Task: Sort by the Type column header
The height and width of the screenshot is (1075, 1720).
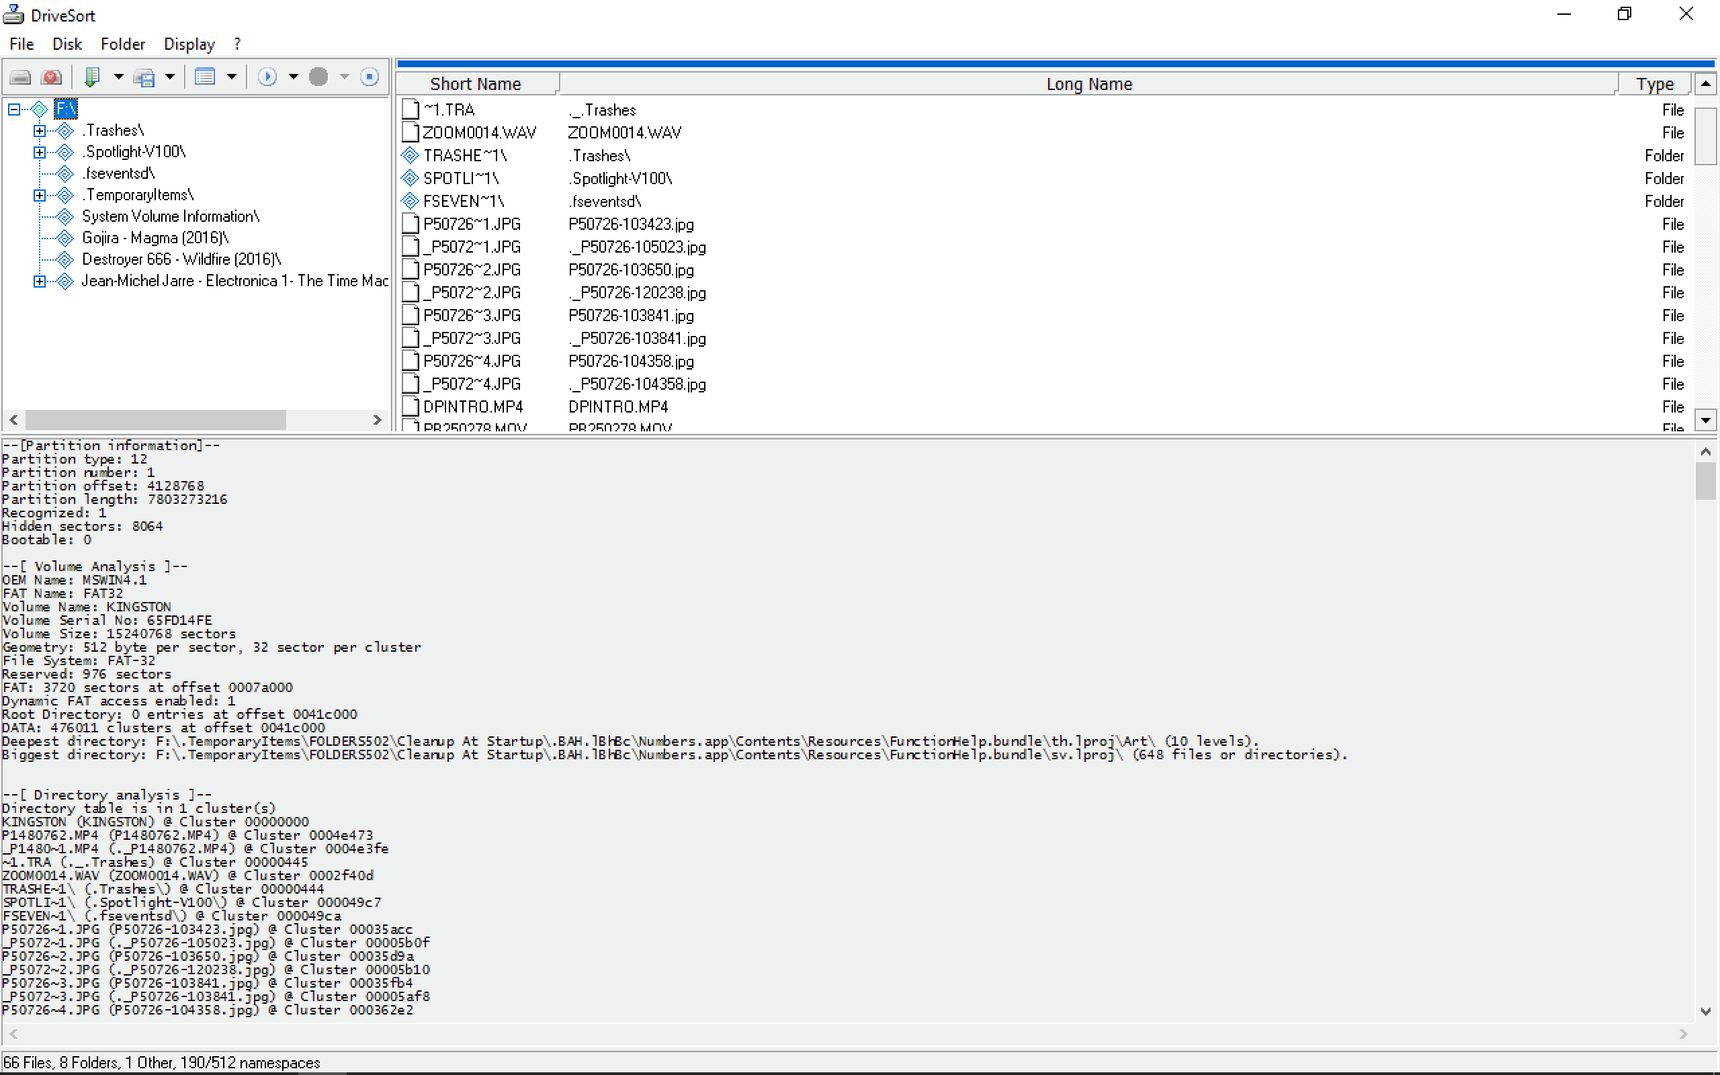Action: coord(1654,84)
